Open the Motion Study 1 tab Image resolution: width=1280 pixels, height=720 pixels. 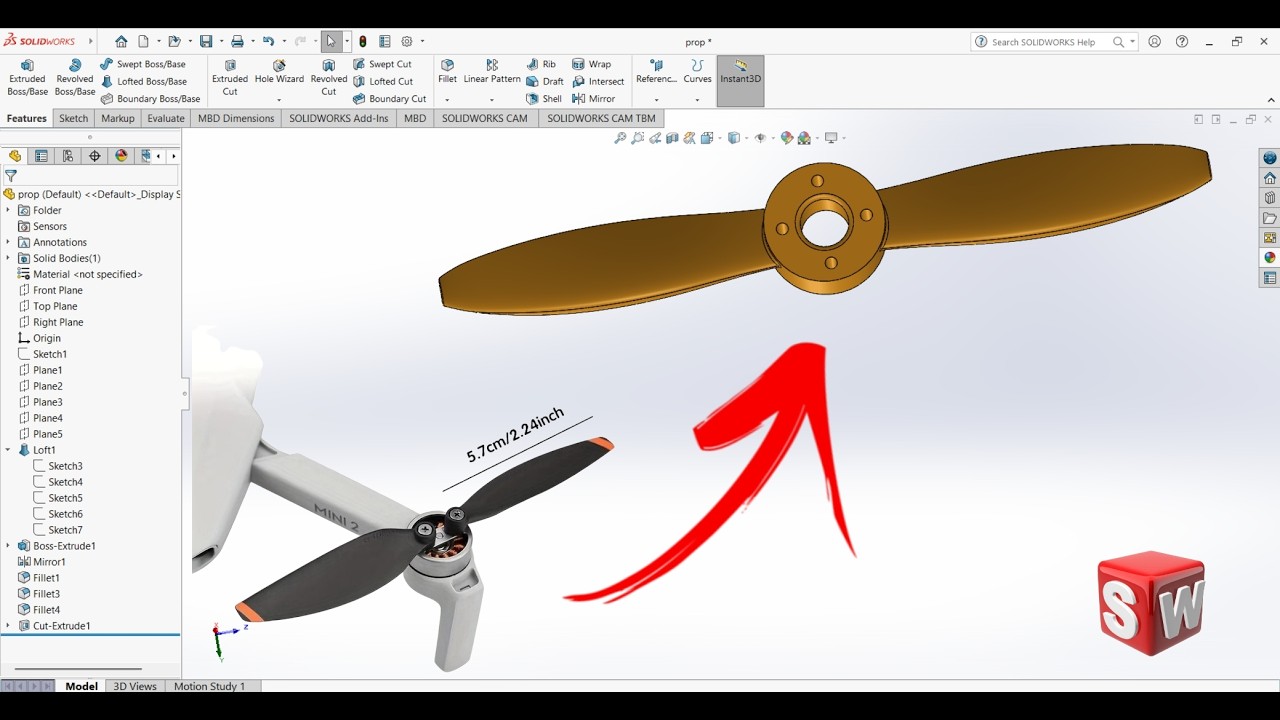(x=210, y=686)
